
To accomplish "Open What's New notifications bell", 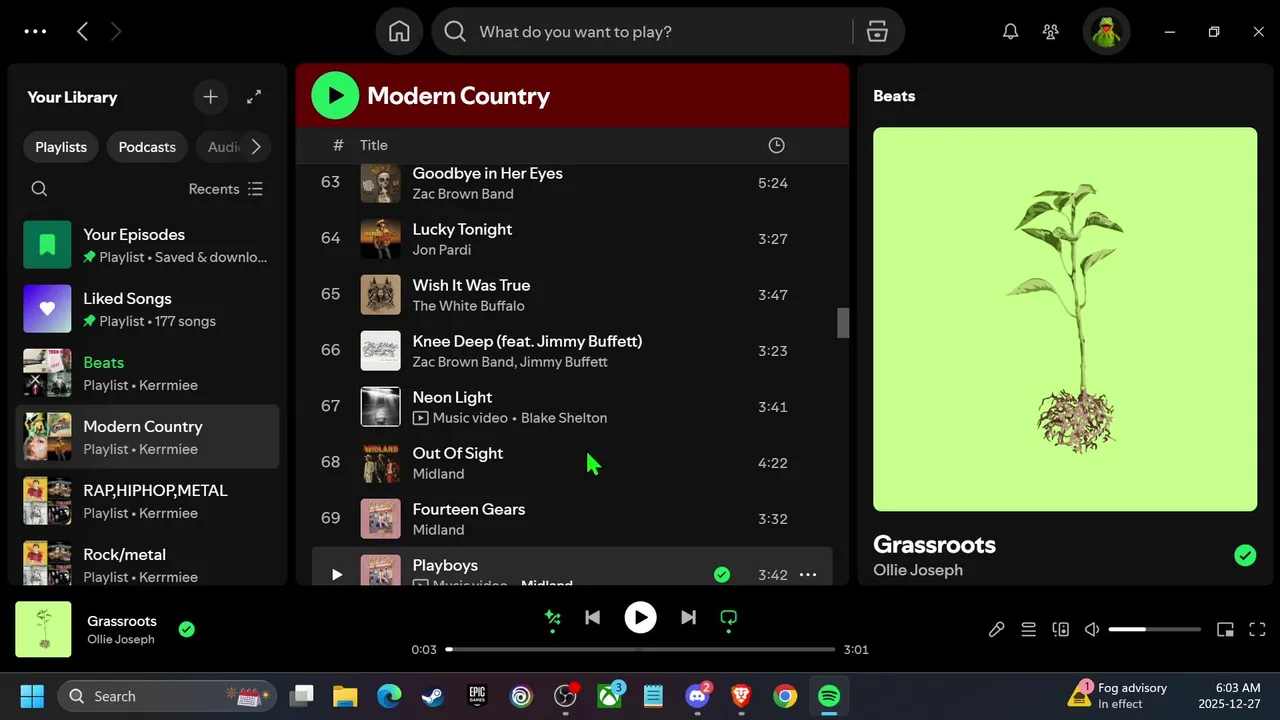I will (x=1011, y=32).
